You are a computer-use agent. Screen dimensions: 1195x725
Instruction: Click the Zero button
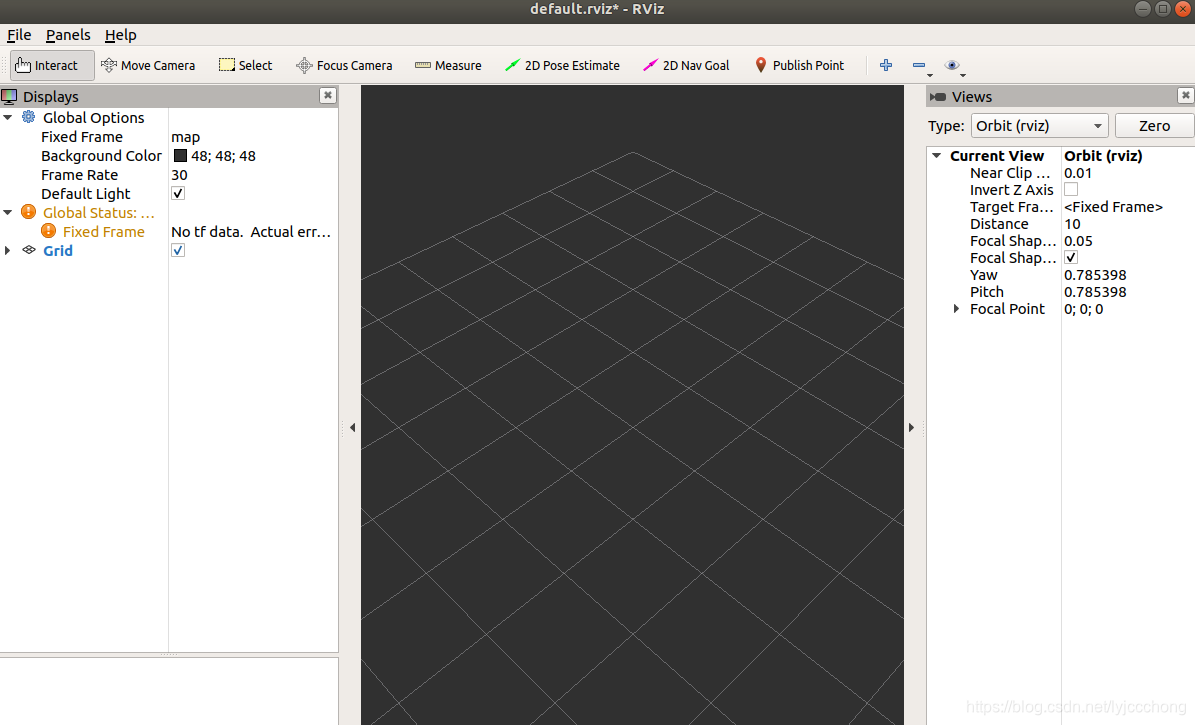pos(1154,126)
